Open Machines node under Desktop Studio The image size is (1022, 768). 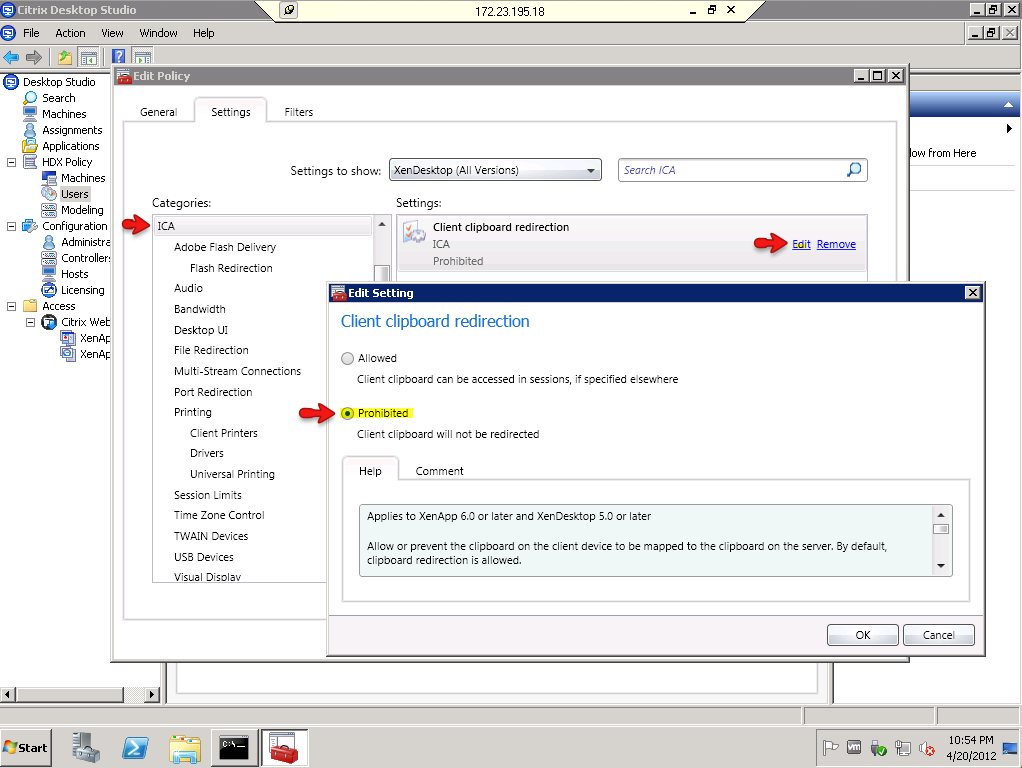[x=64, y=114]
